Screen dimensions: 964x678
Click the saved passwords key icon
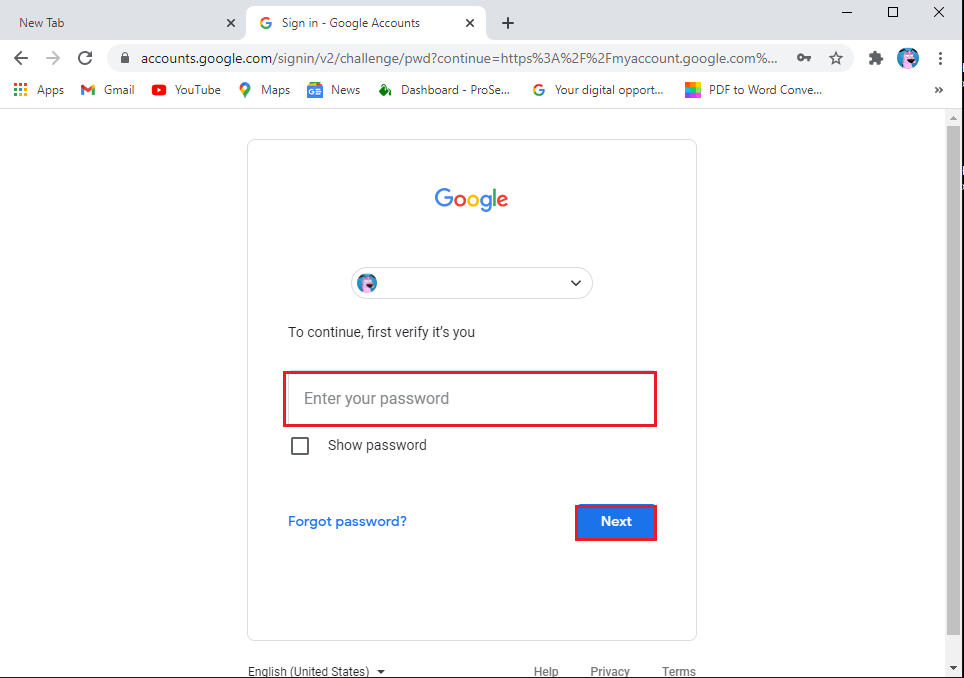click(x=804, y=58)
